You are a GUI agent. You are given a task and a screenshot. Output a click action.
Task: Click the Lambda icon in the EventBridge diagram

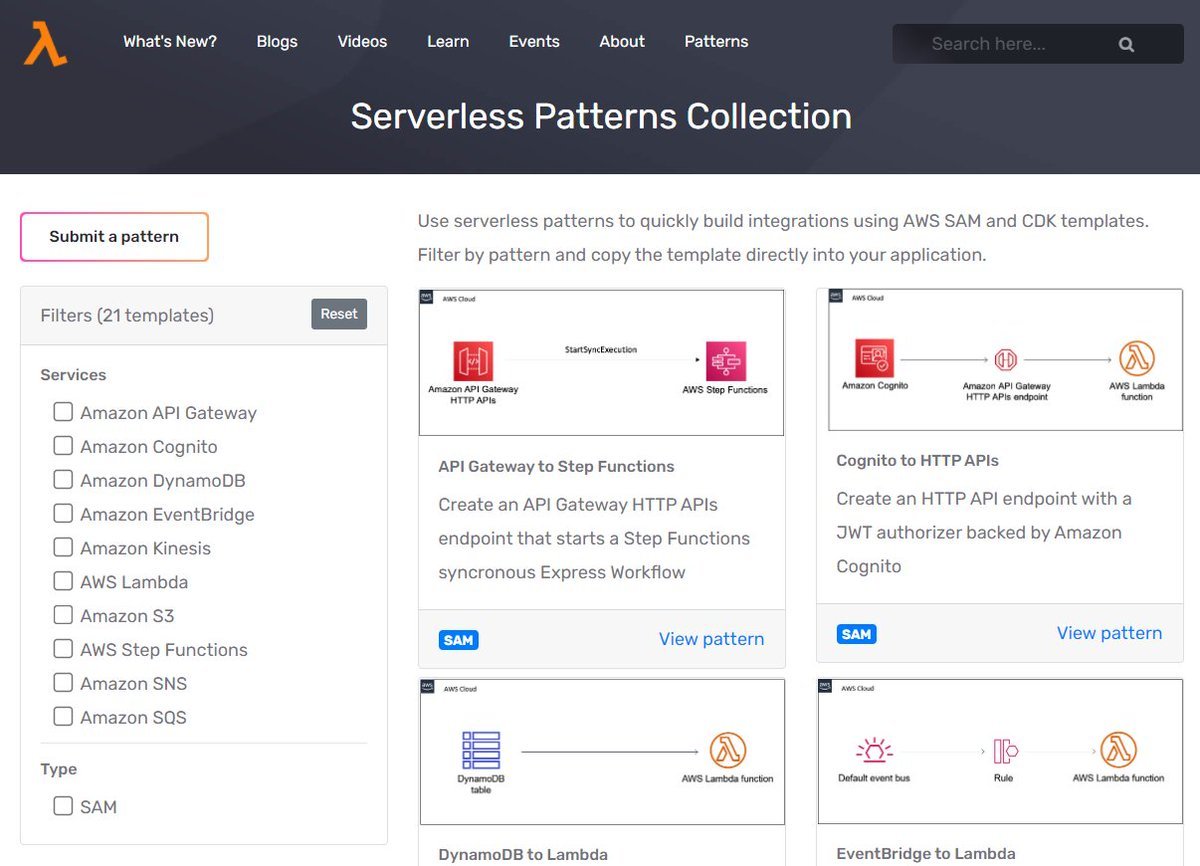click(x=1118, y=750)
